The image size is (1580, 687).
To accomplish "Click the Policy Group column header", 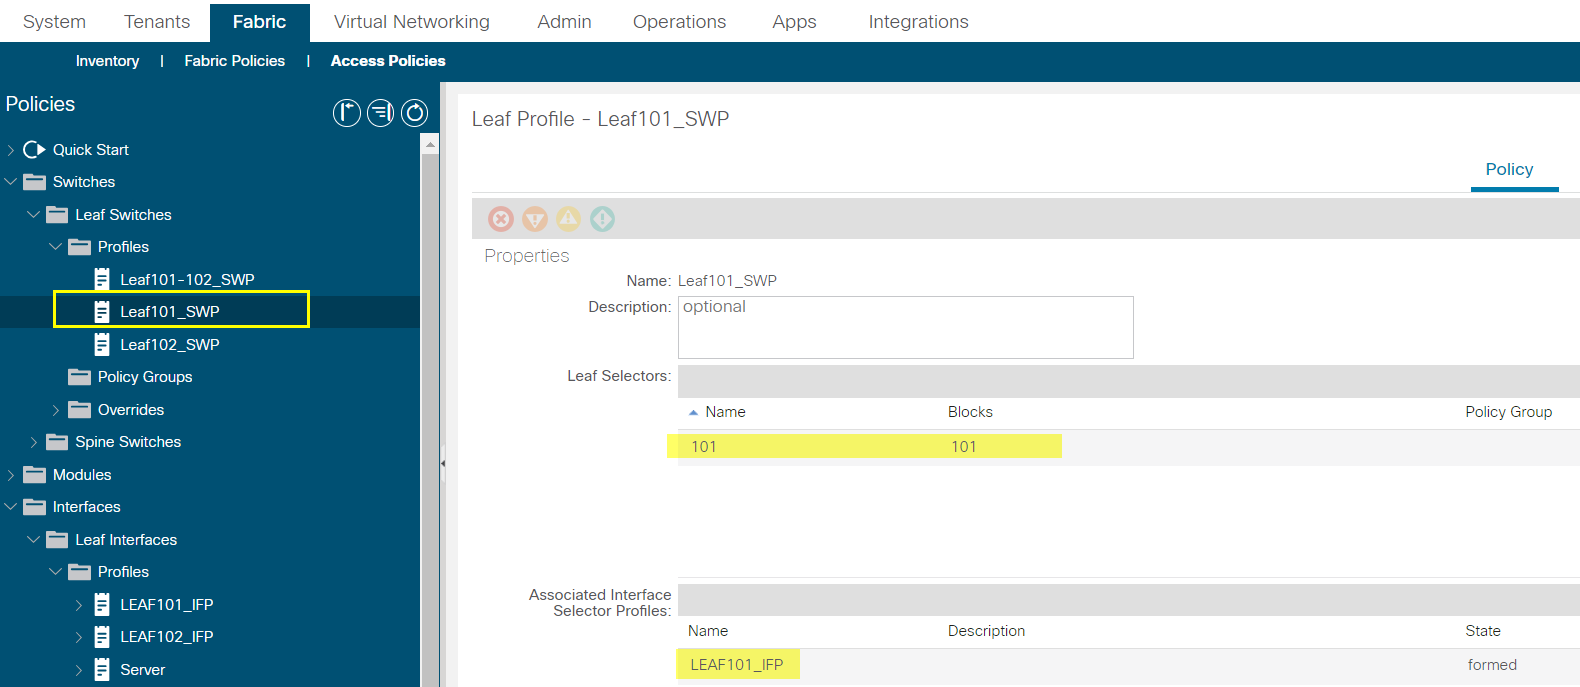I will point(1508,412).
